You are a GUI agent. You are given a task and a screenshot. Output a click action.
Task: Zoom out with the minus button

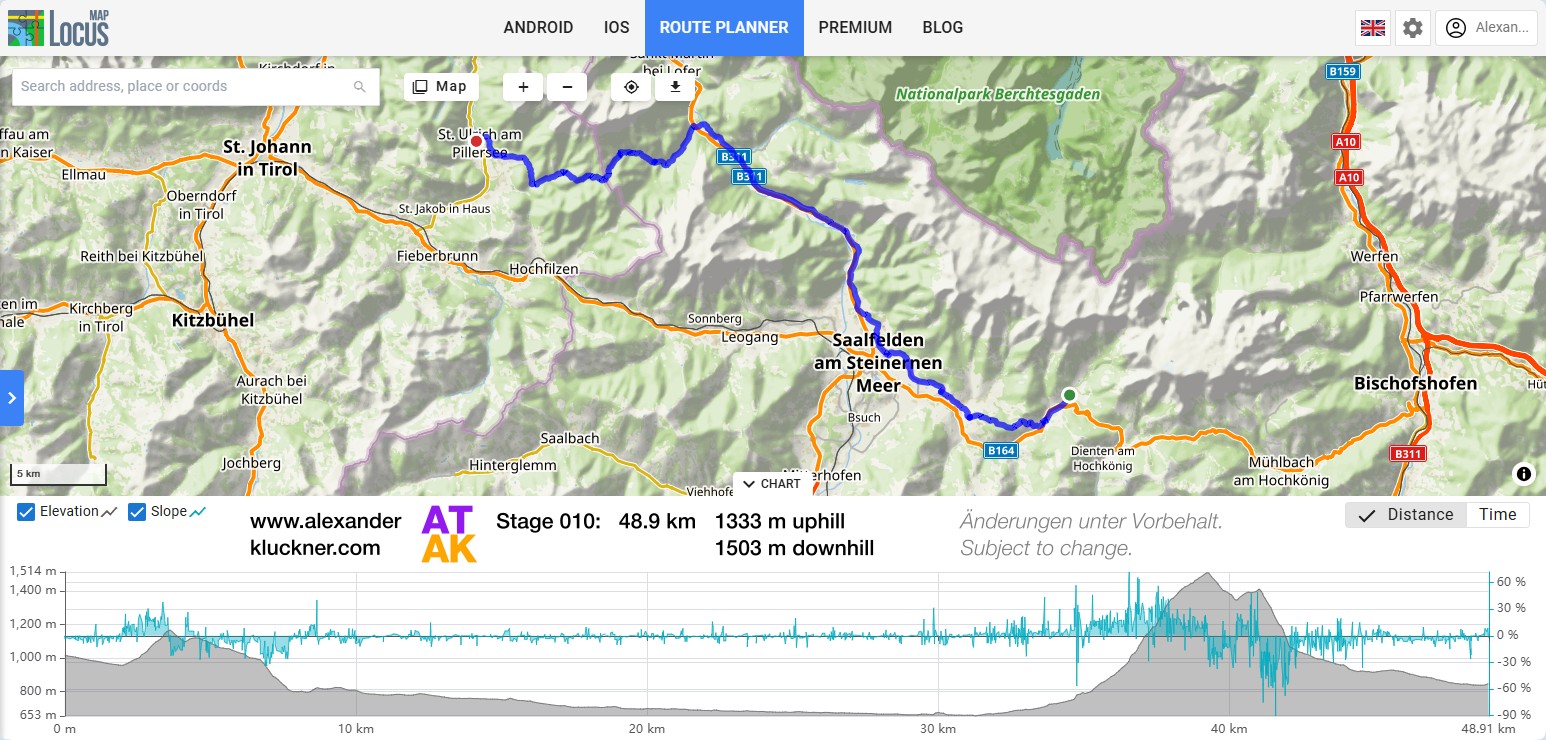pos(567,87)
